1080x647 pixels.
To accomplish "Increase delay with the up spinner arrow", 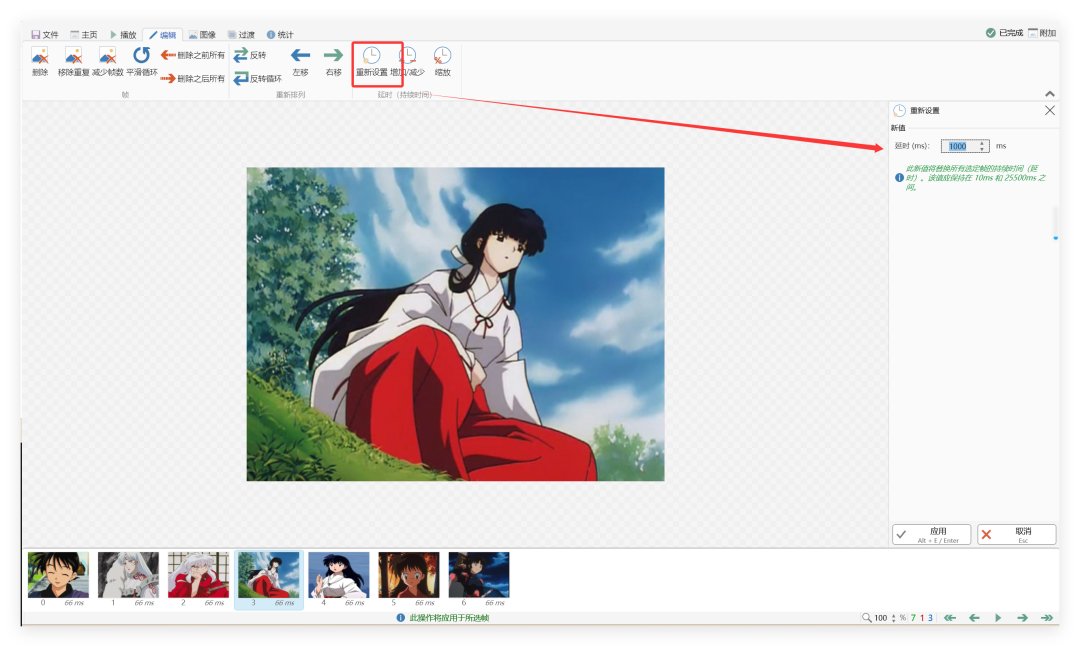I will pyautogui.click(x=983, y=143).
